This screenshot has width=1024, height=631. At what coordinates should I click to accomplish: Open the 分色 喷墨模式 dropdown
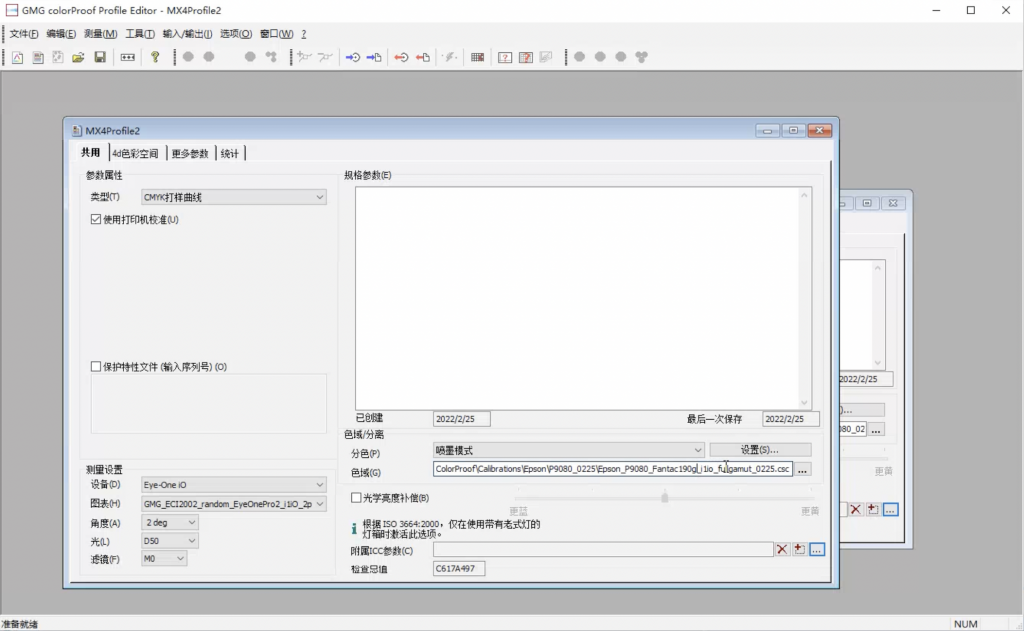(x=568, y=450)
